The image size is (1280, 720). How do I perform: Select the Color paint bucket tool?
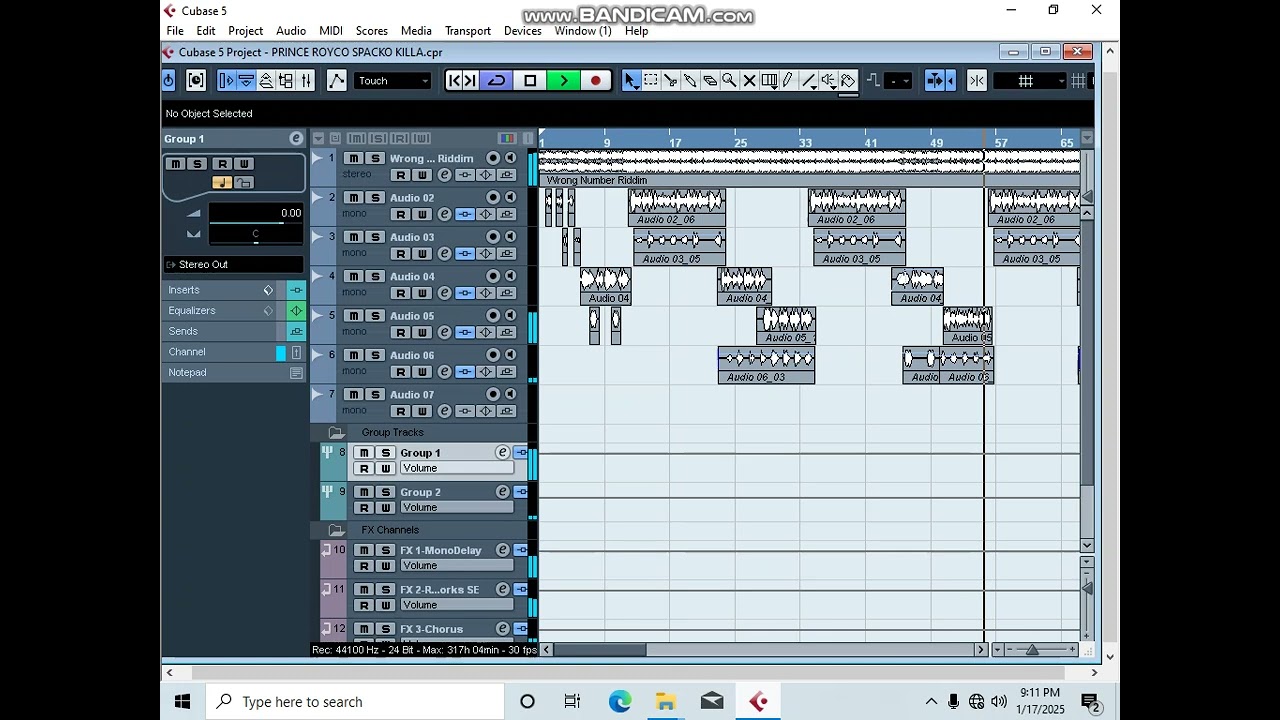coord(848,81)
